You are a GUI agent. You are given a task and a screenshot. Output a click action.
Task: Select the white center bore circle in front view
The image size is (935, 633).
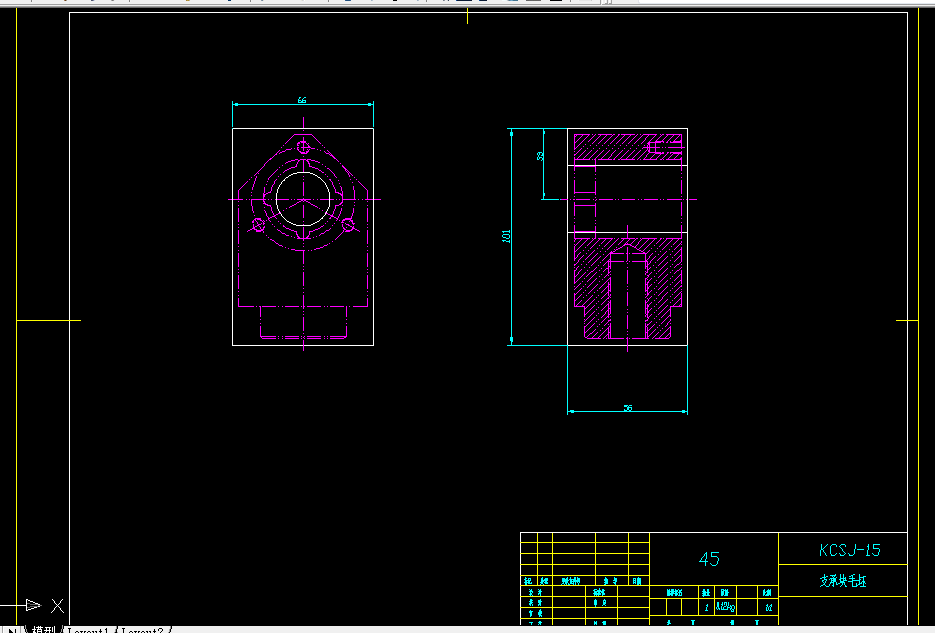point(304,199)
